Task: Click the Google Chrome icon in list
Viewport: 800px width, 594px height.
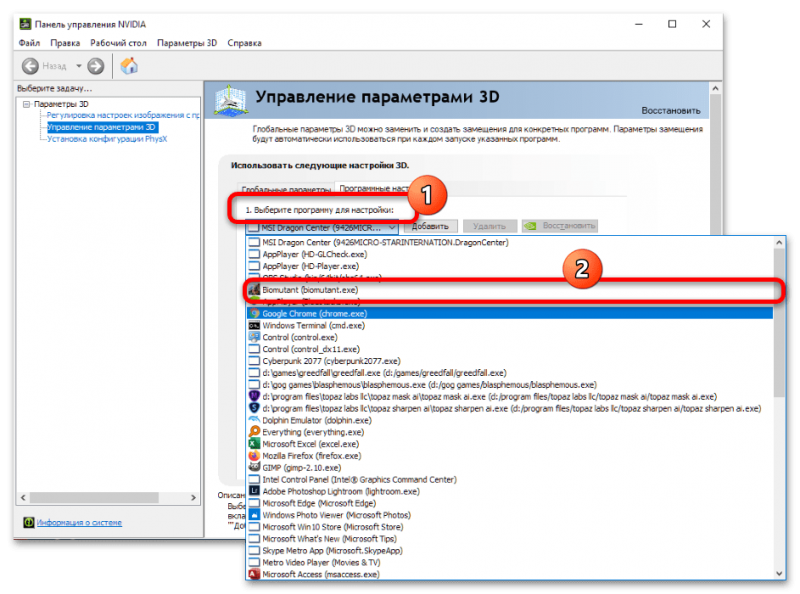Action: click(254, 313)
